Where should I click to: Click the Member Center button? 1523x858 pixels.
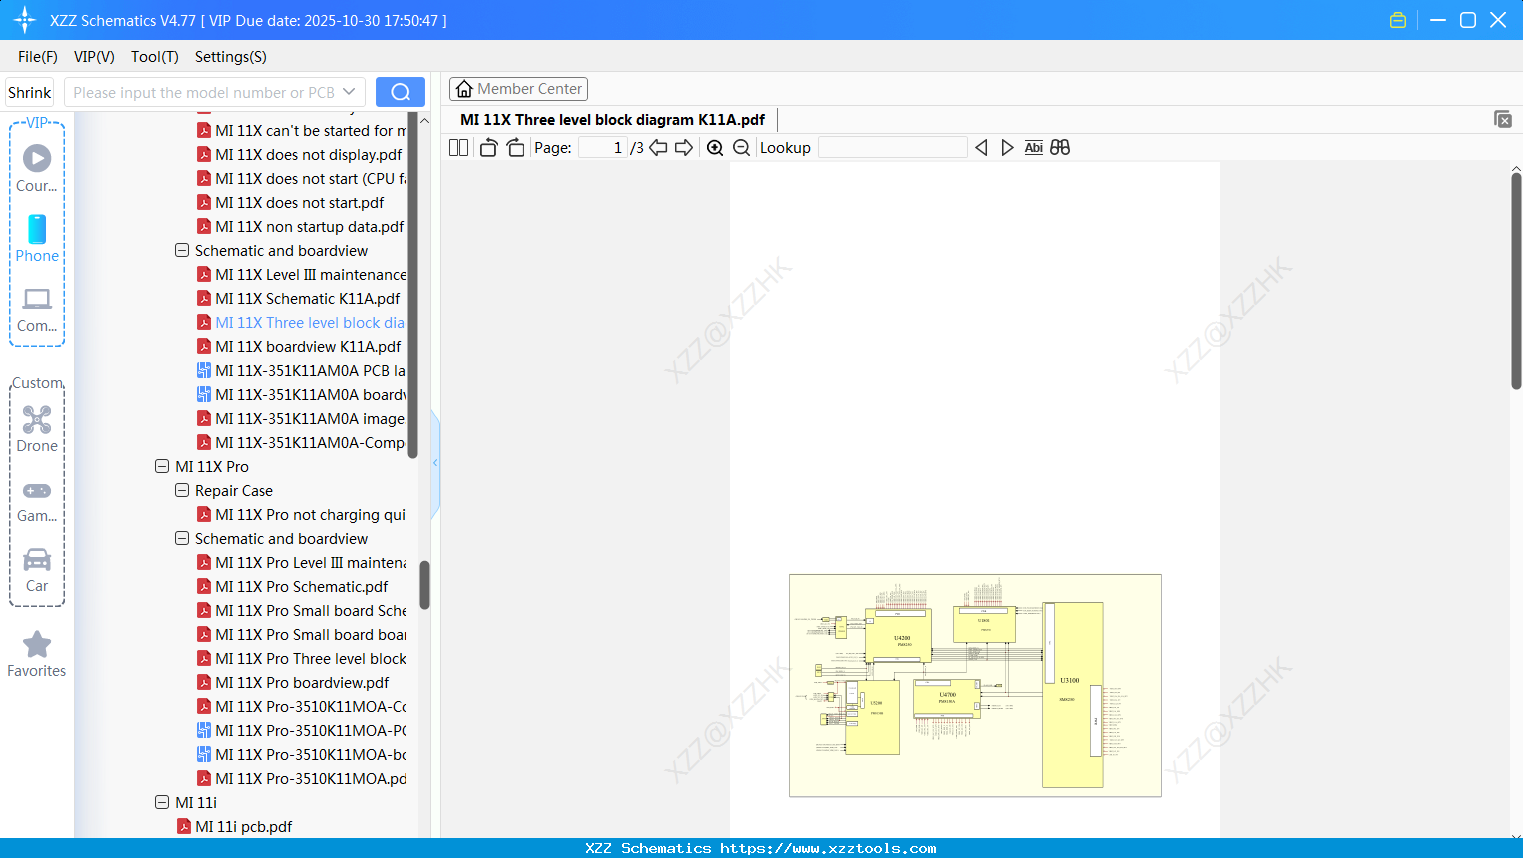click(518, 88)
